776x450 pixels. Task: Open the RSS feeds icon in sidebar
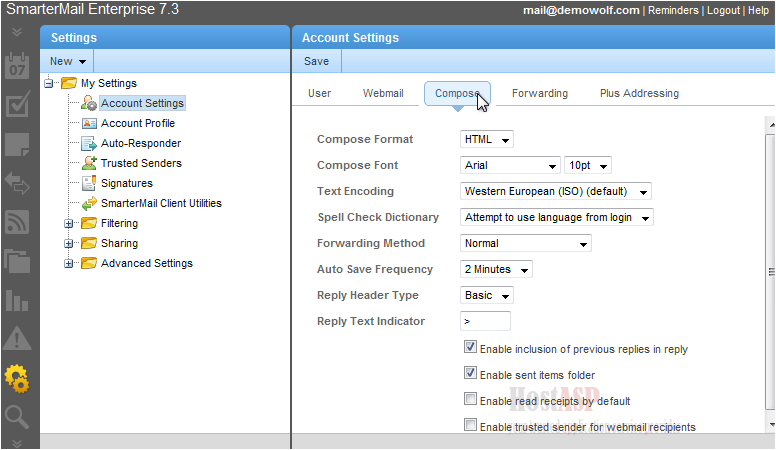(17, 222)
